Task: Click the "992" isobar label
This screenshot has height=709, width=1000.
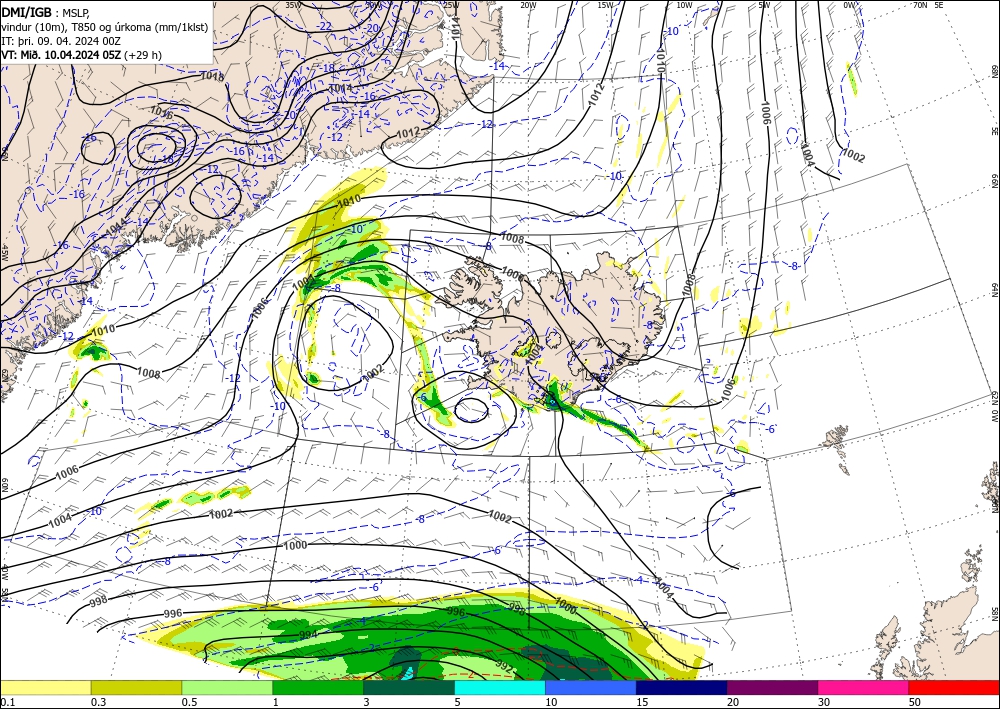Action: (x=504, y=666)
